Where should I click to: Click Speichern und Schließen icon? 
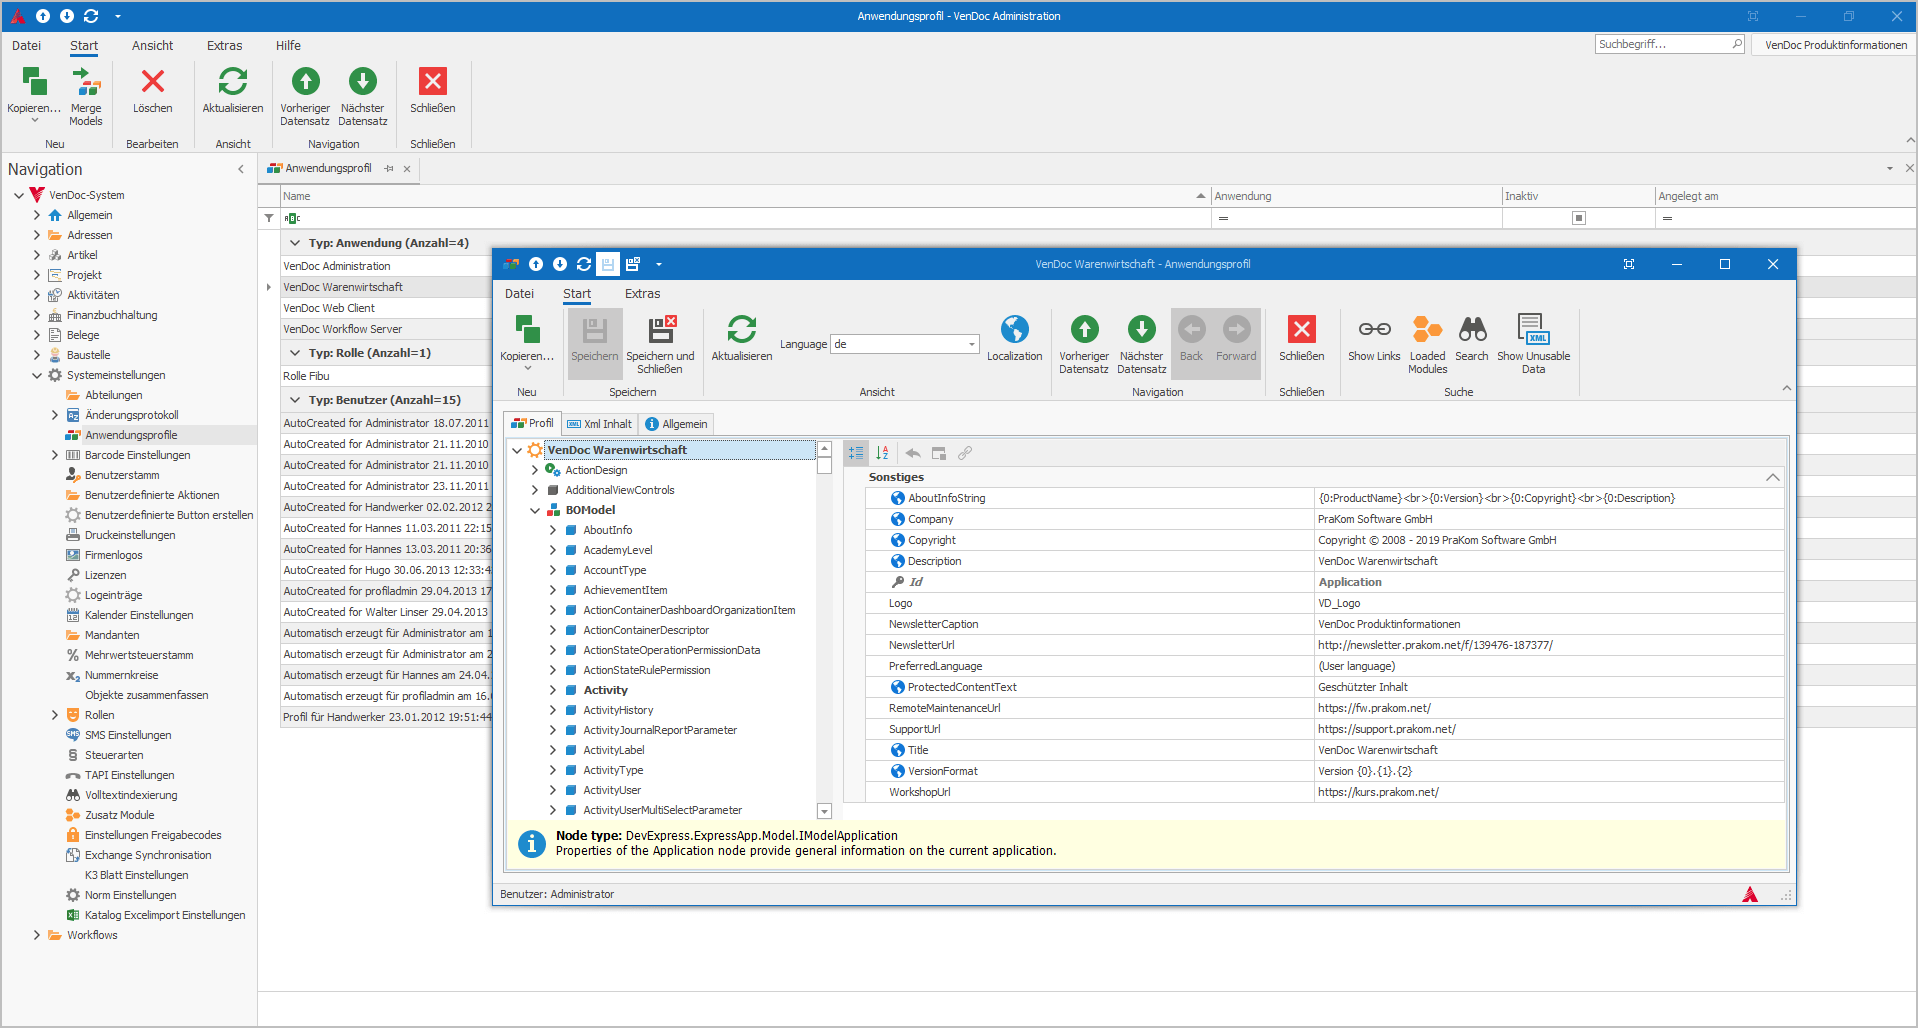pyautogui.click(x=660, y=330)
